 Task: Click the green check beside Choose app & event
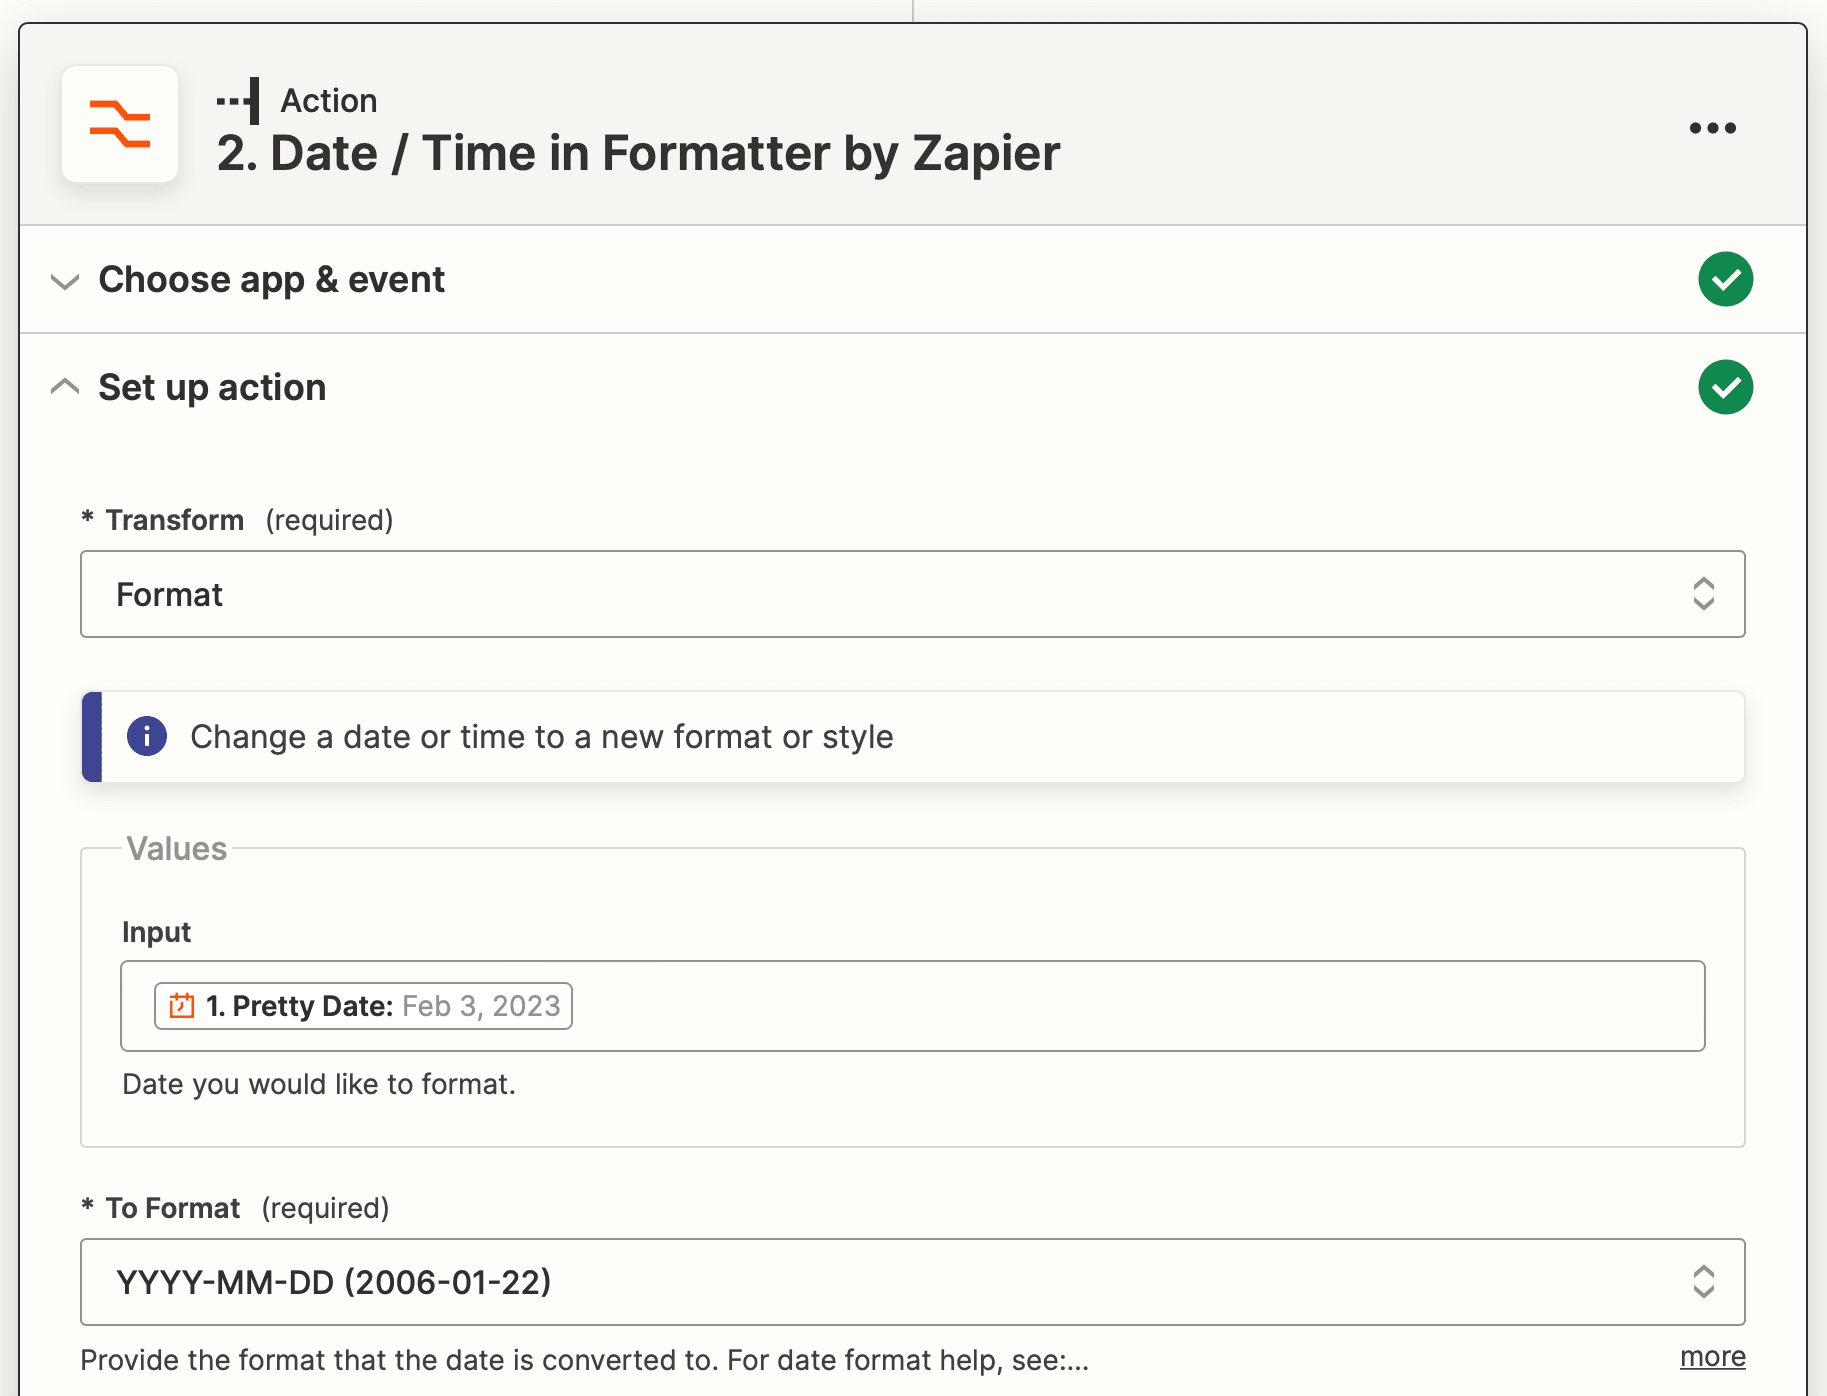click(x=1725, y=279)
